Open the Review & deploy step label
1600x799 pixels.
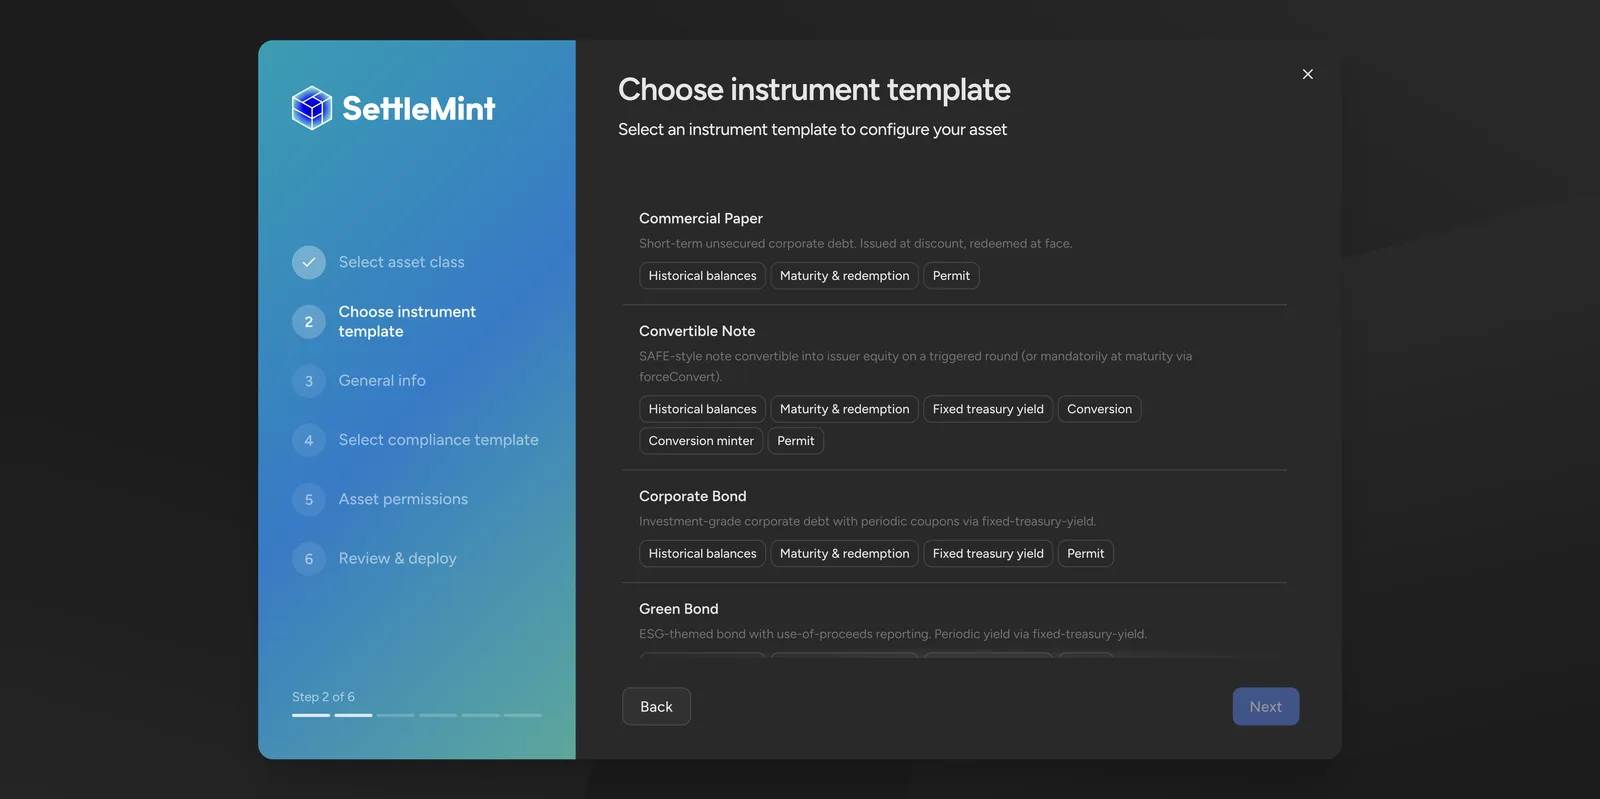click(x=397, y=559)
